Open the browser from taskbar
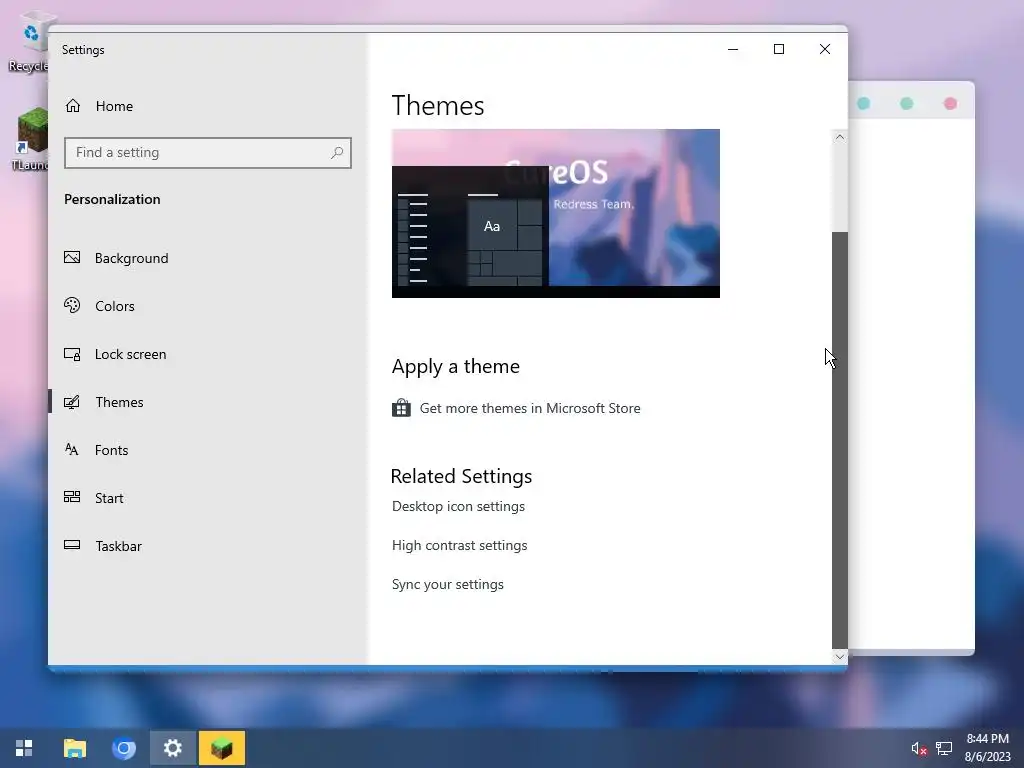This screenshot has height=768, width=1024. click(123, 748)
